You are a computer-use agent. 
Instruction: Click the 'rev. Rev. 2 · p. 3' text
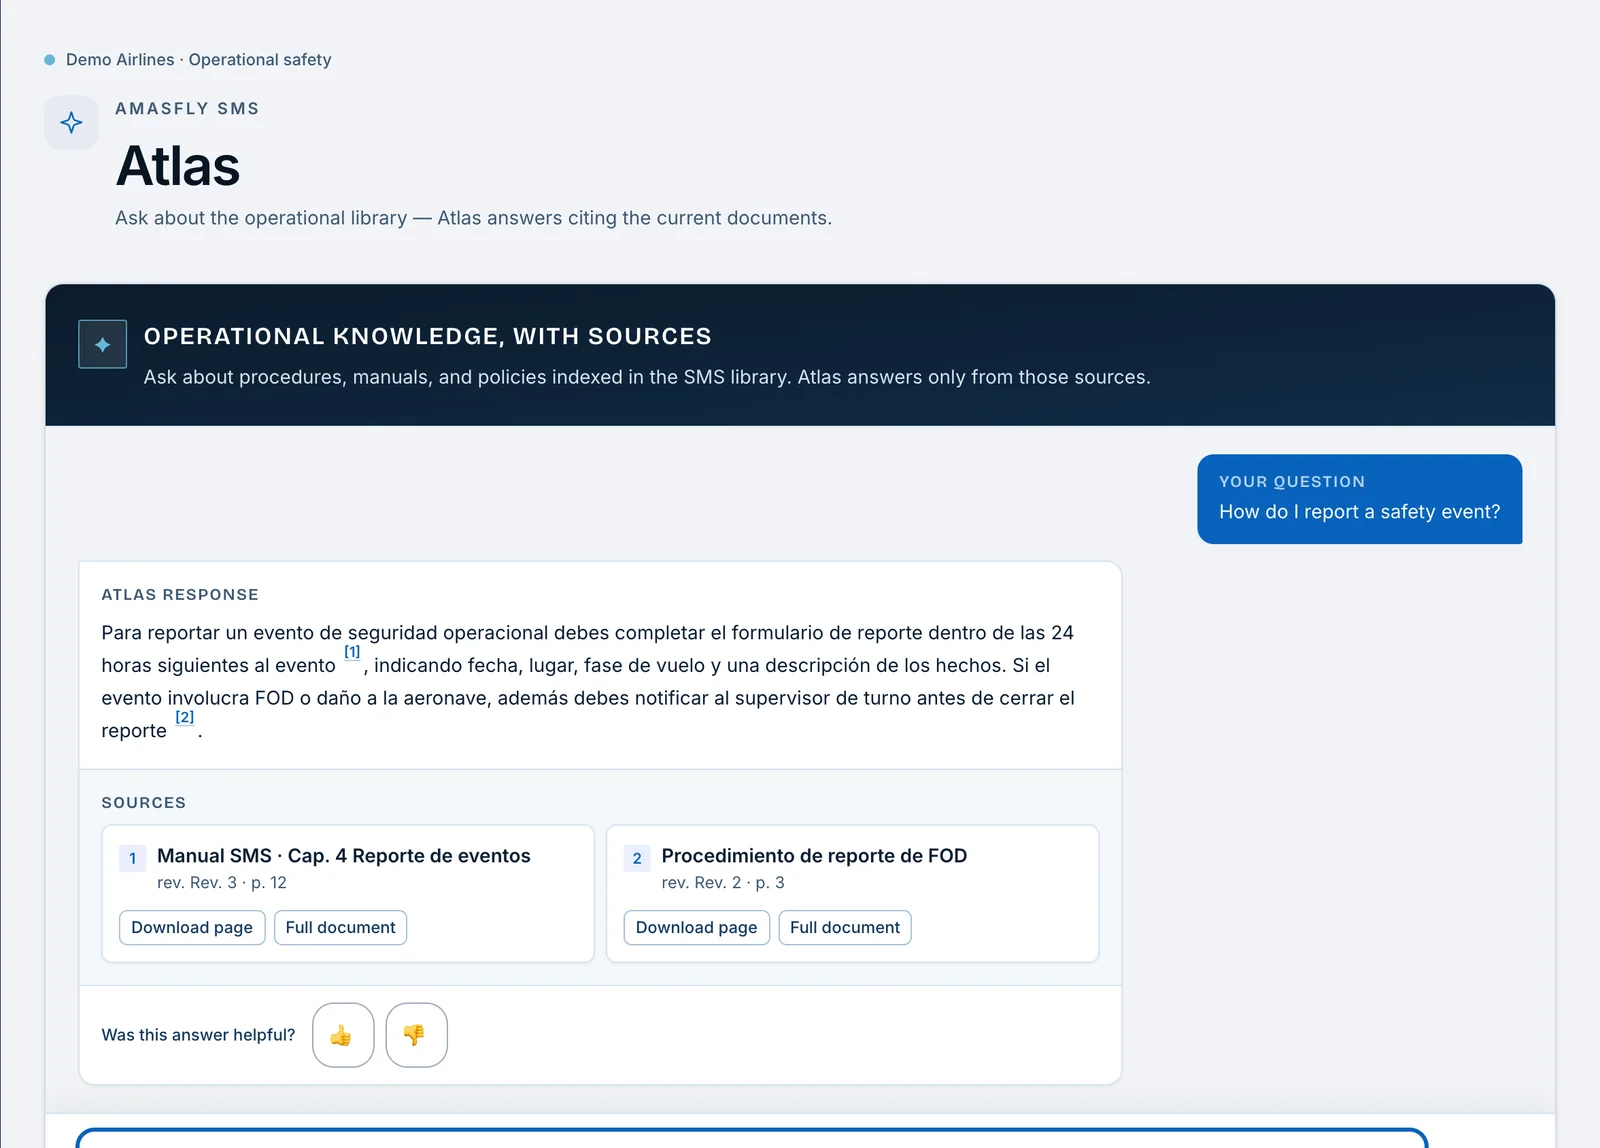(723, 882)
